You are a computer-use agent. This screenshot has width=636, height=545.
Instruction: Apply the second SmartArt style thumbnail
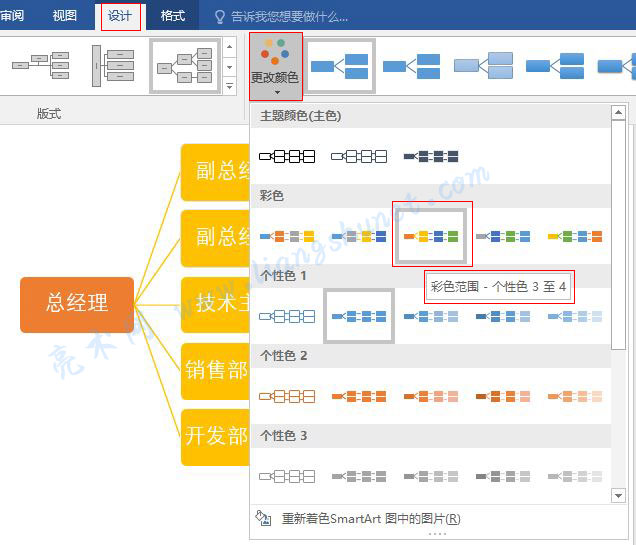click(411, 66)
